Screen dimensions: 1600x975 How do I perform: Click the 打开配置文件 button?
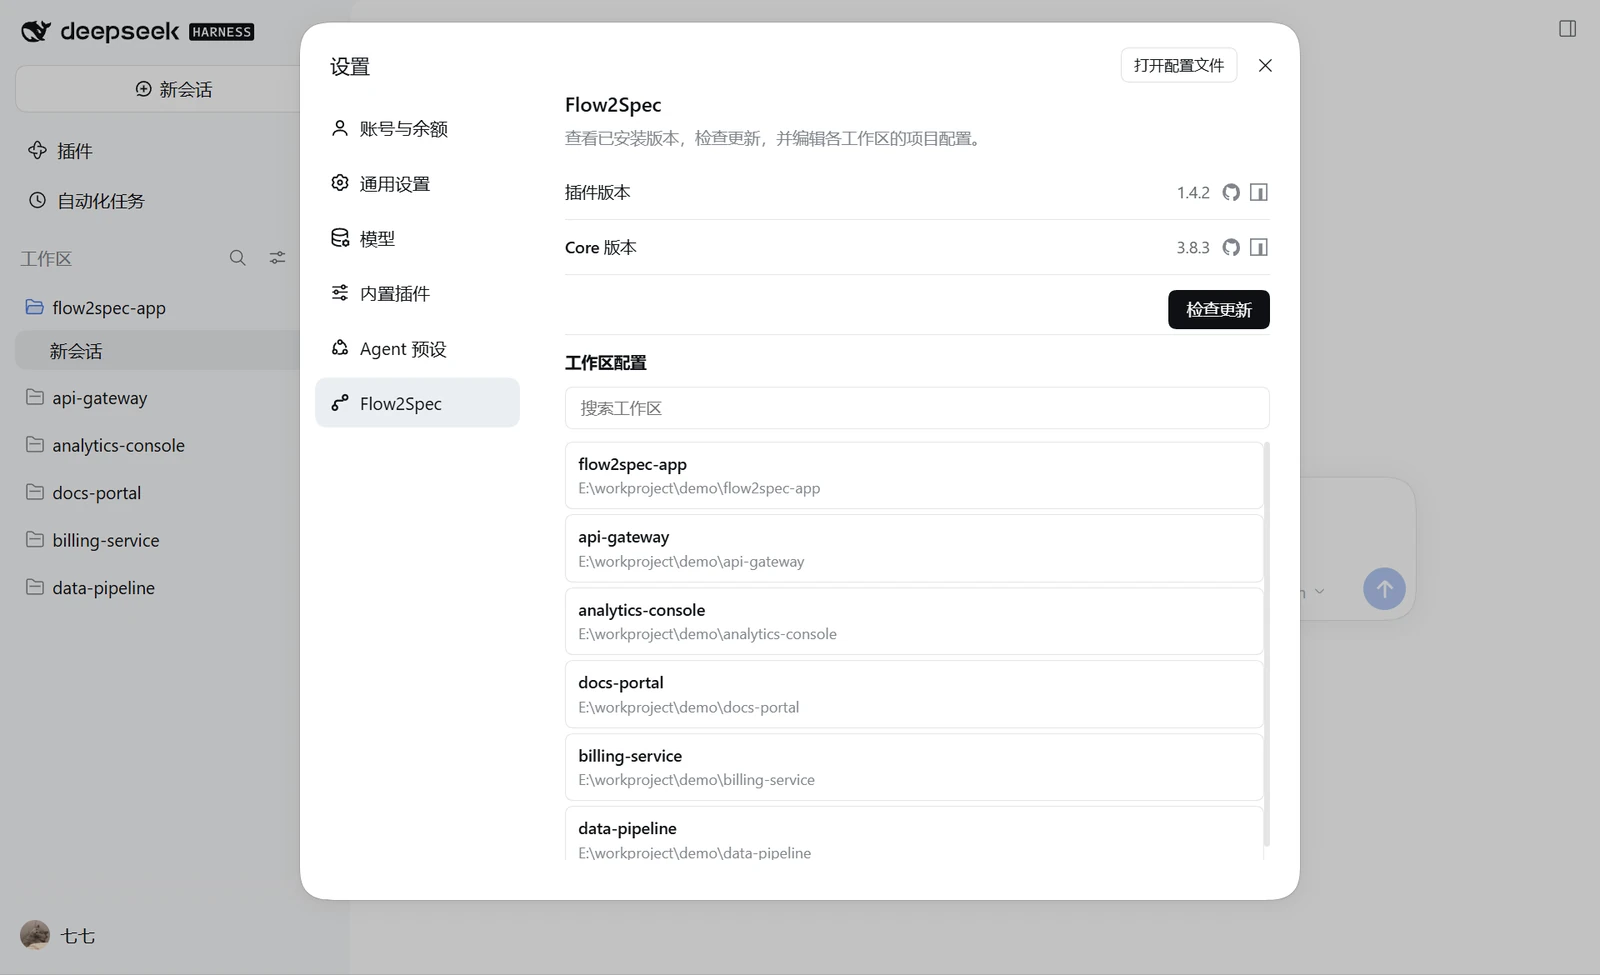(1178, 65)
